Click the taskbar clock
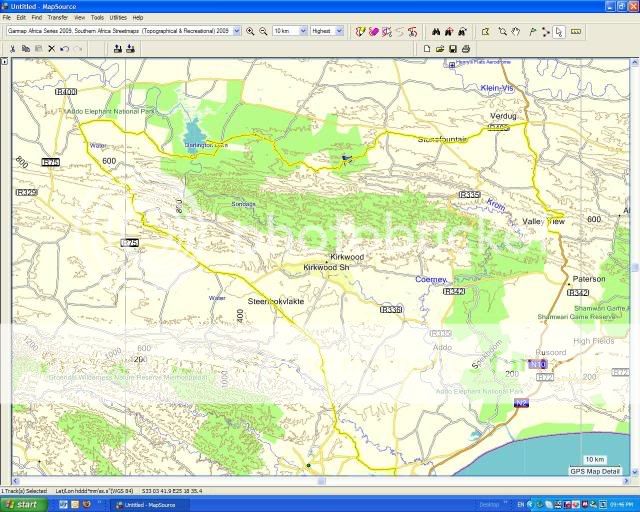 coord(622,505)
